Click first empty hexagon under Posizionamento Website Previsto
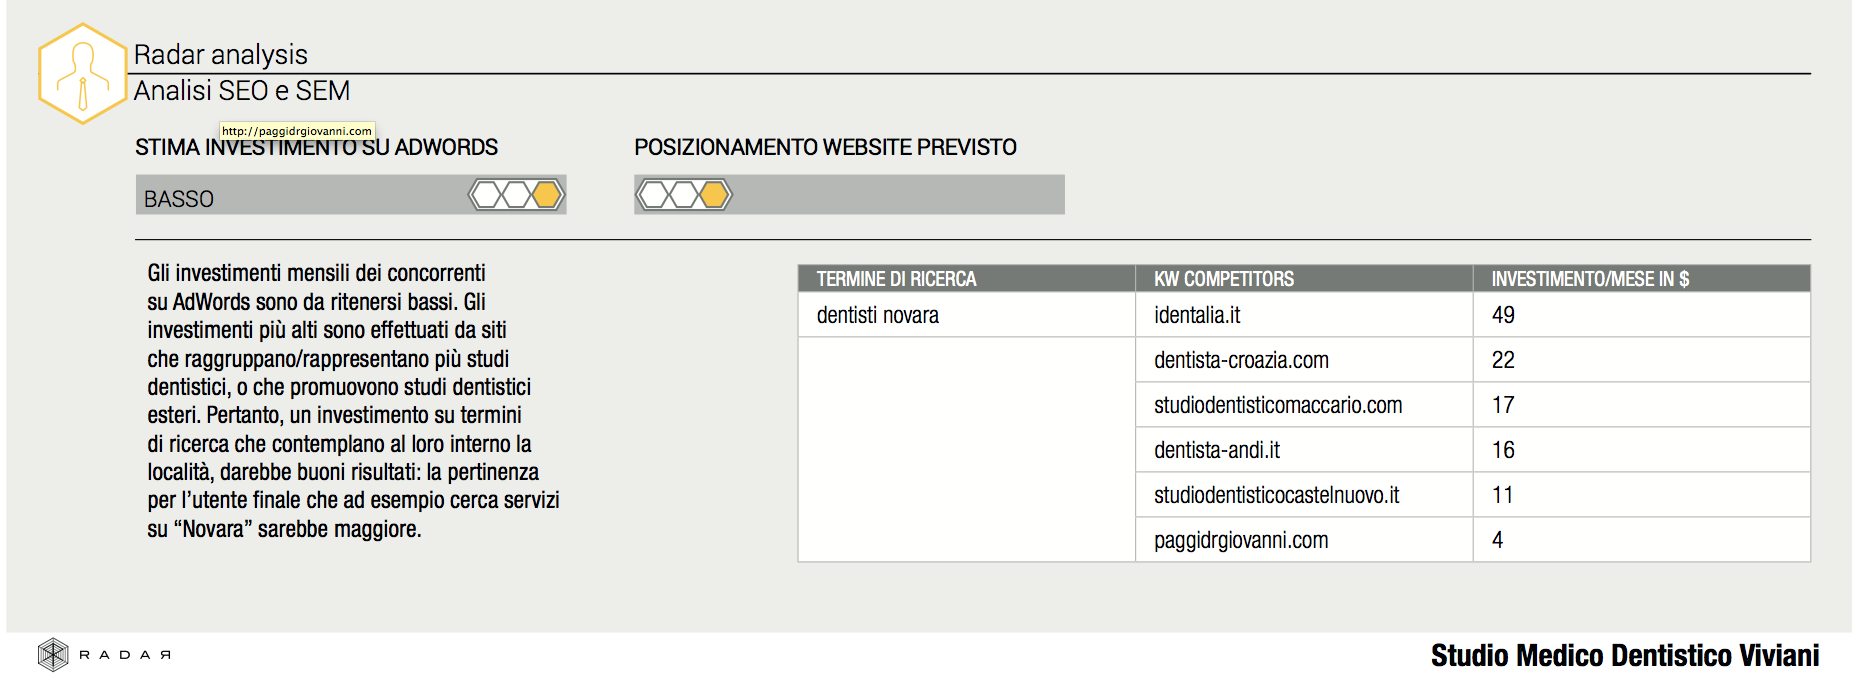The height and width of the screenshot is (687, 1855). pyautogui.click(x=653, y=194)
